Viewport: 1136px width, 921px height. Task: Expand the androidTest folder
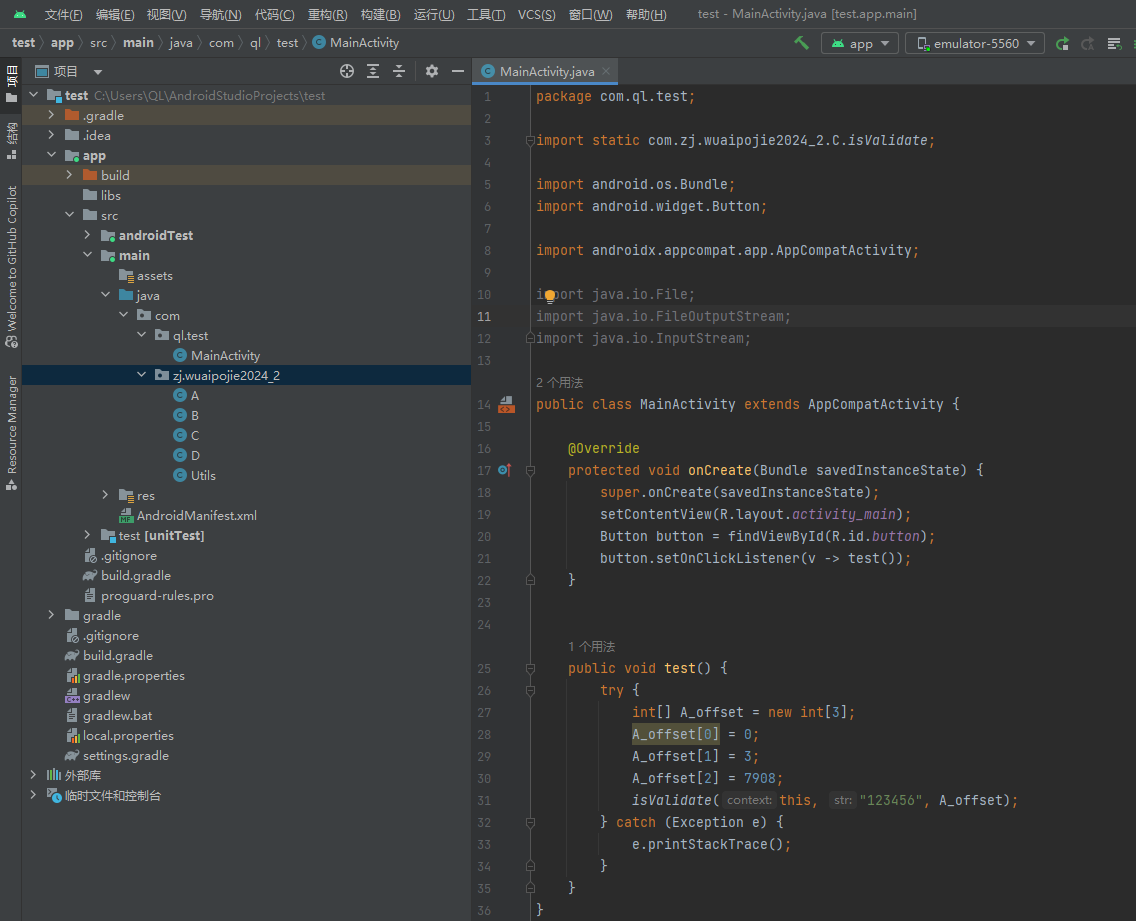pyautogui.click(x=87, y=235)
